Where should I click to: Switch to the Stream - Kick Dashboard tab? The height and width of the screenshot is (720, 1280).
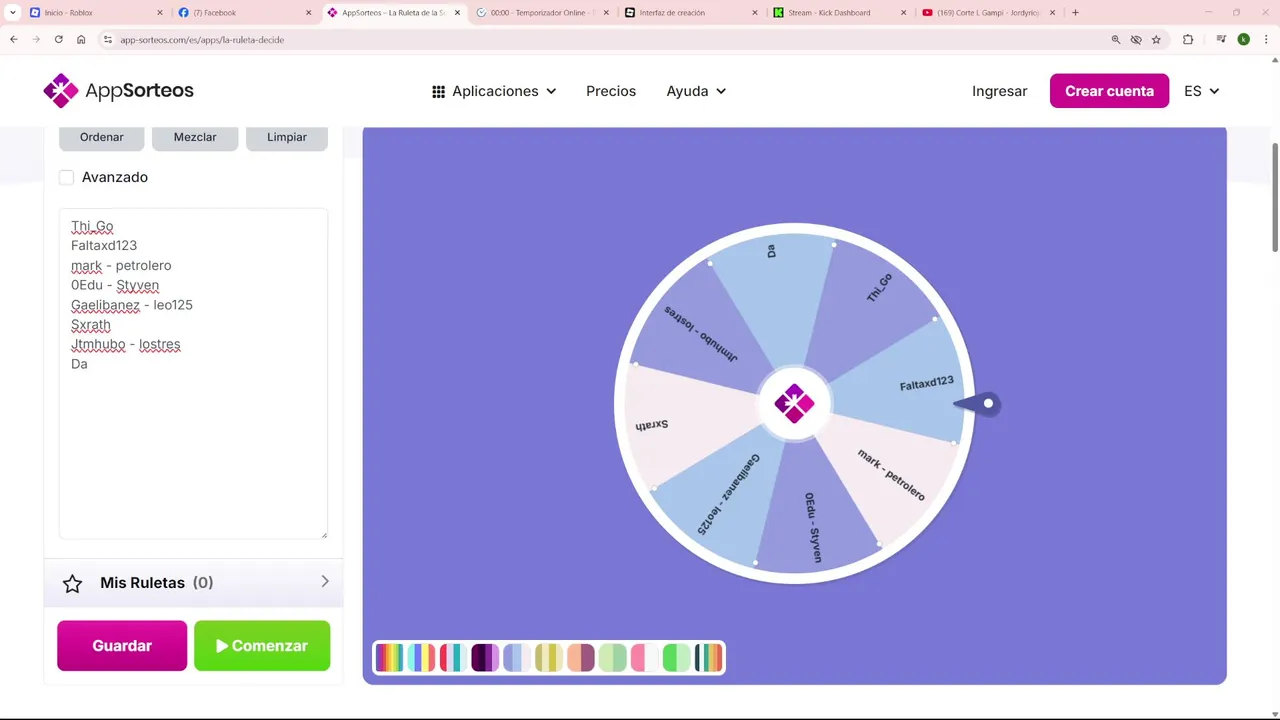point(840,13)
